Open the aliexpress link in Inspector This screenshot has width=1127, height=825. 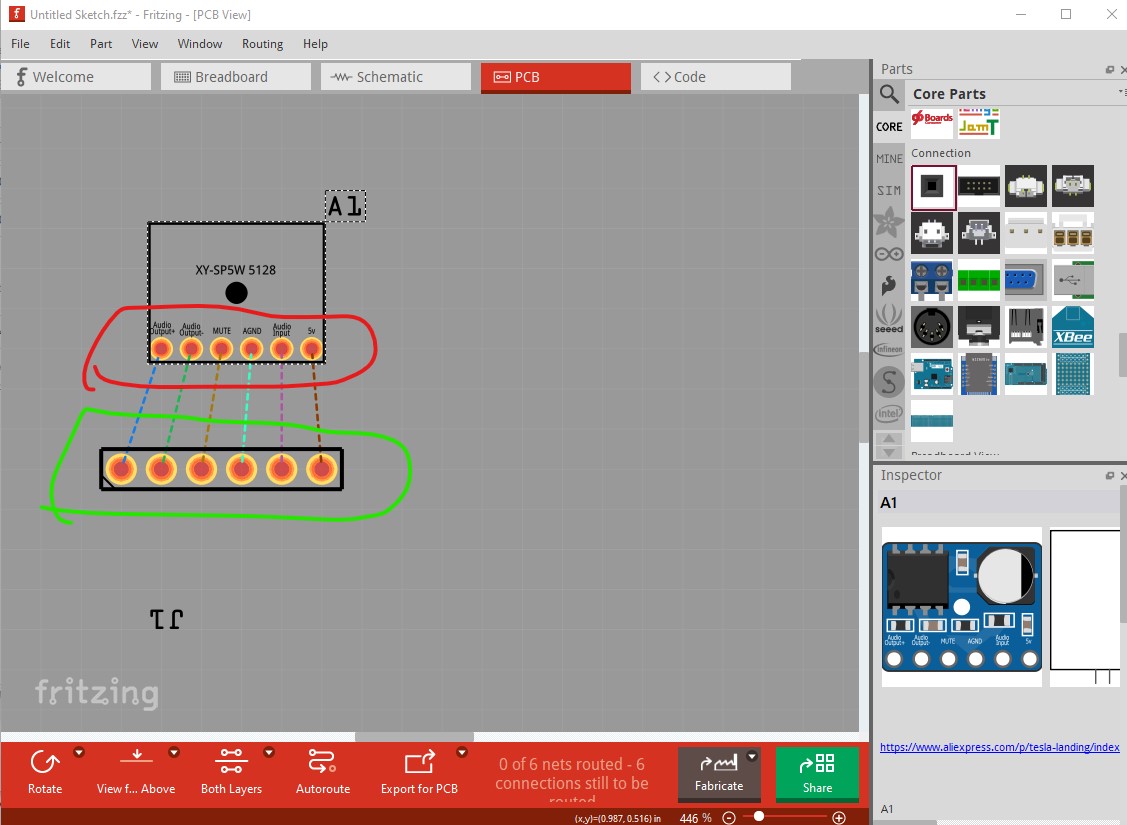(x=999, y=747)
